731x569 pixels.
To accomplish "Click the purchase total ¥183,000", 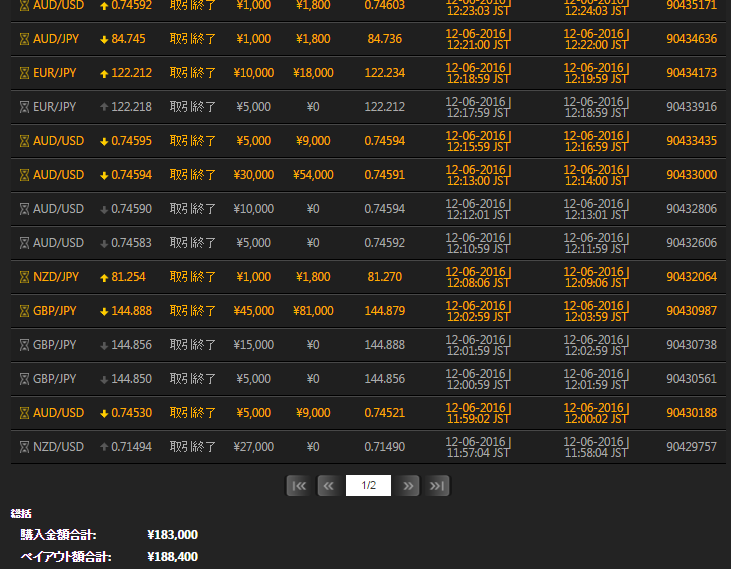I will 172,535.
